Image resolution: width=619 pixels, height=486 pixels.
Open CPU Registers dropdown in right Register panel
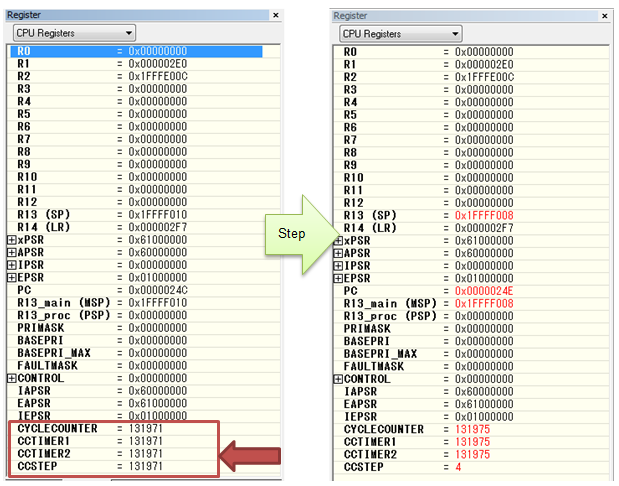(400, 34)
